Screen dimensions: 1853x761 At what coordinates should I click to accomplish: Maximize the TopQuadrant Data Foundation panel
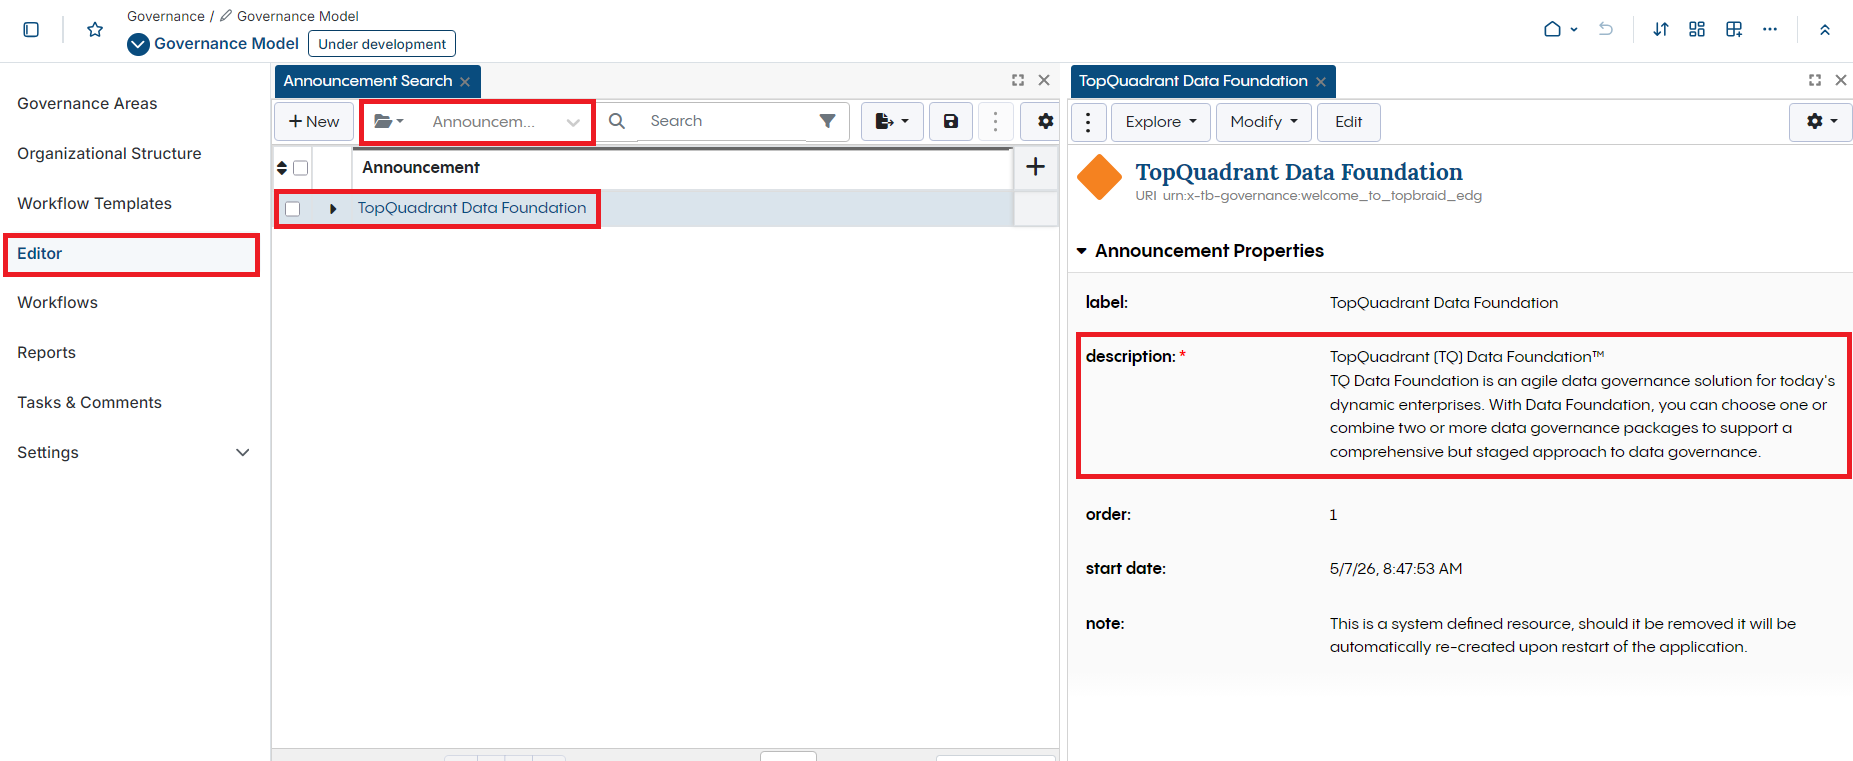click(x=1815, y=80)
